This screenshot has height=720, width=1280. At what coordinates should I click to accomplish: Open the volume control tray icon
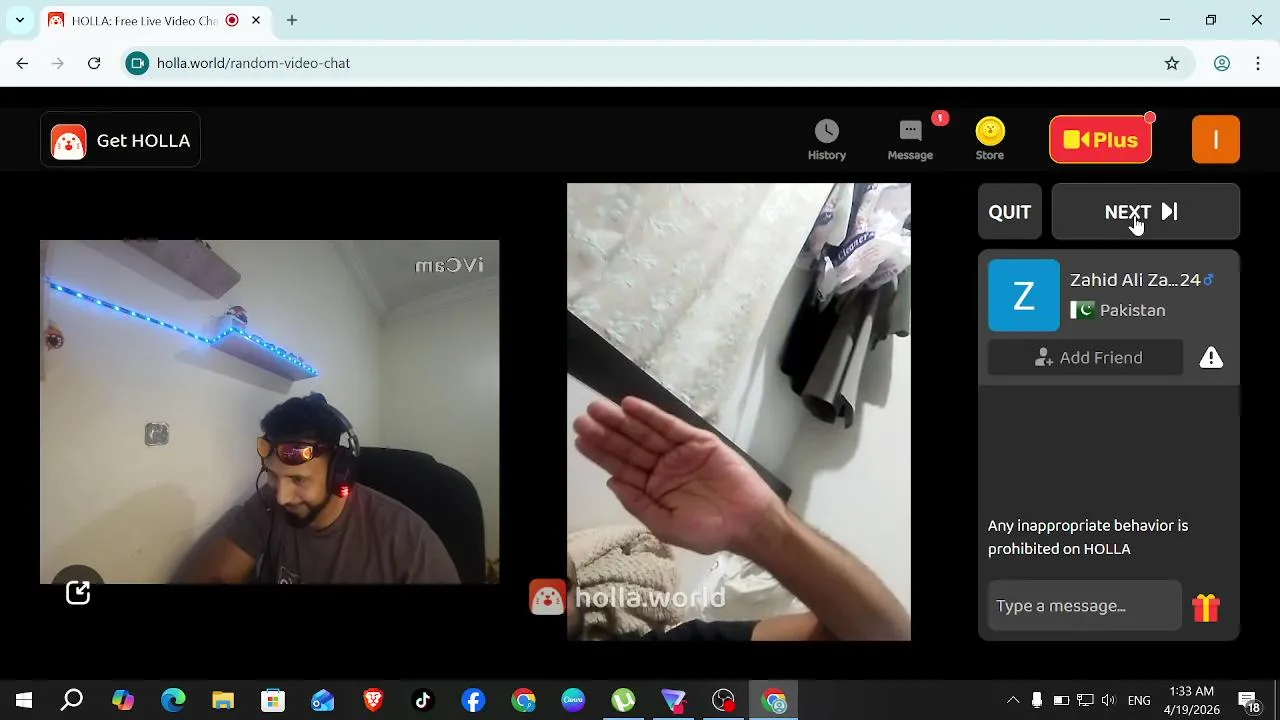click(x=1108, y=700)
